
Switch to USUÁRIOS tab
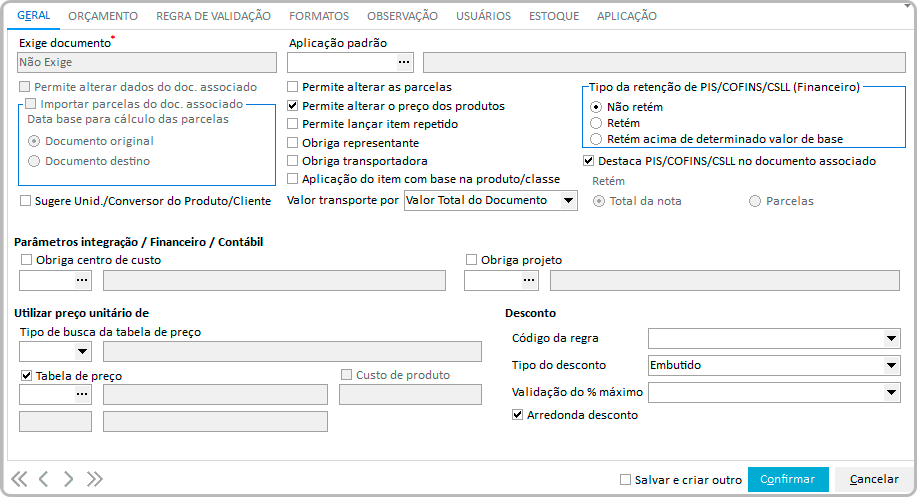pyautogui.click(x=484, y=16)
